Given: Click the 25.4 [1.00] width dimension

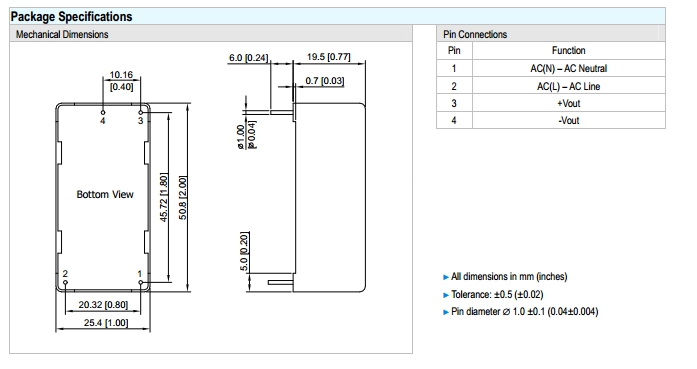Looking at the screenshot, I should 106,323.
